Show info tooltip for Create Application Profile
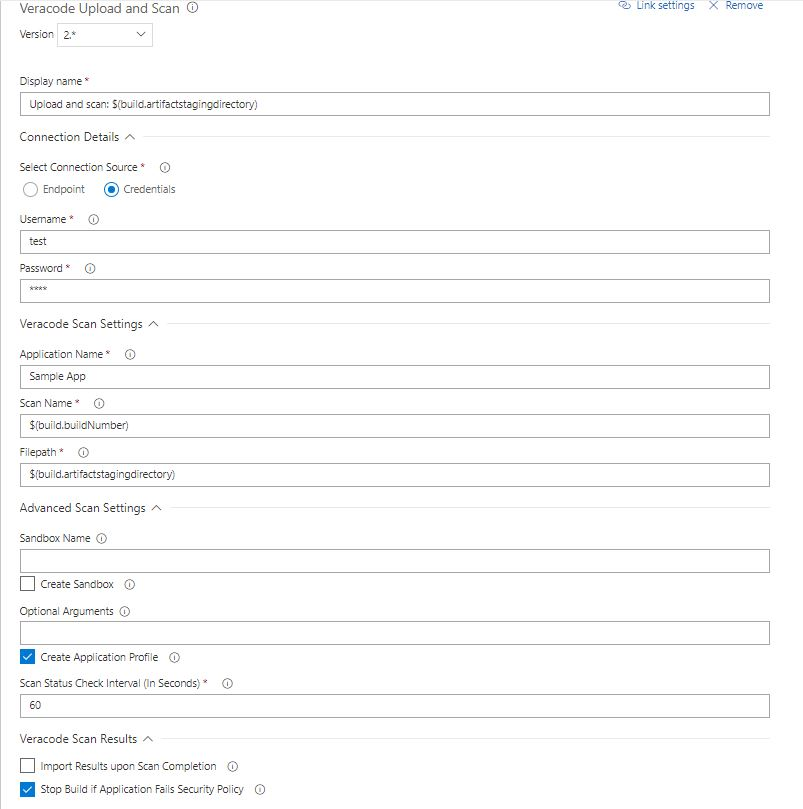 pos(174,657)
